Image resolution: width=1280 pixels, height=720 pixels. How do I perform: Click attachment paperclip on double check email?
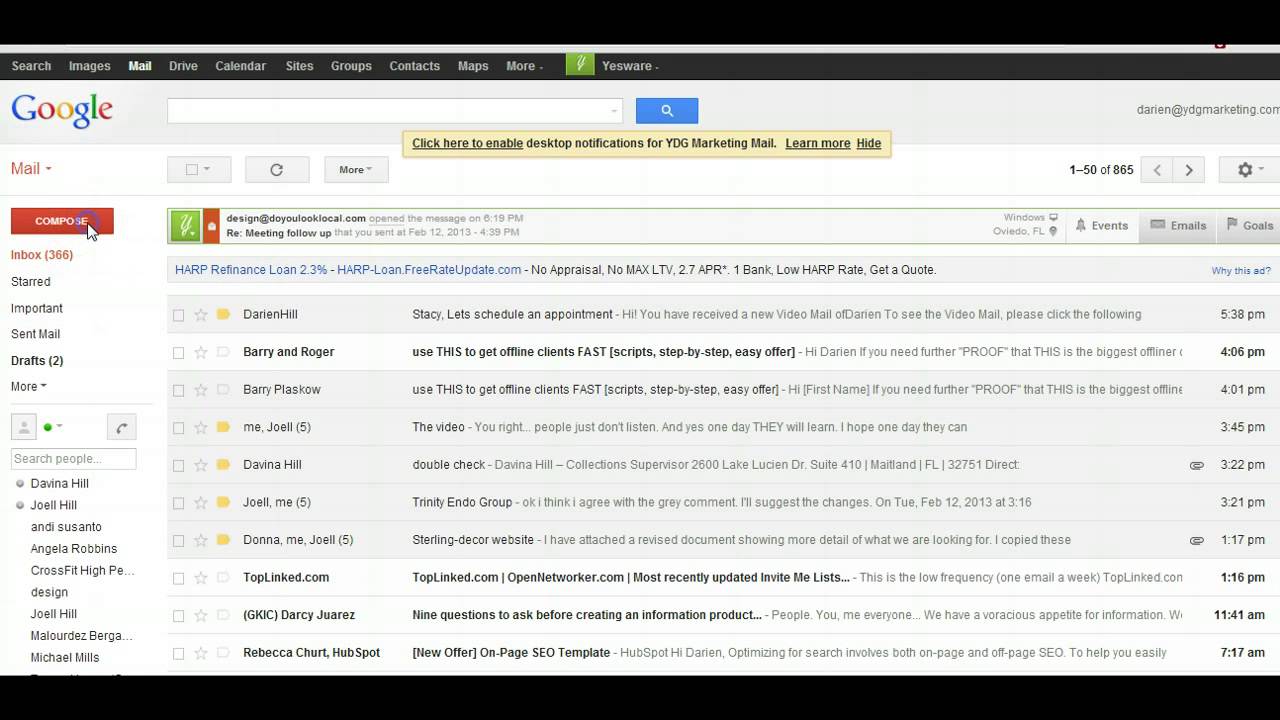click(x=1196, y=465)
